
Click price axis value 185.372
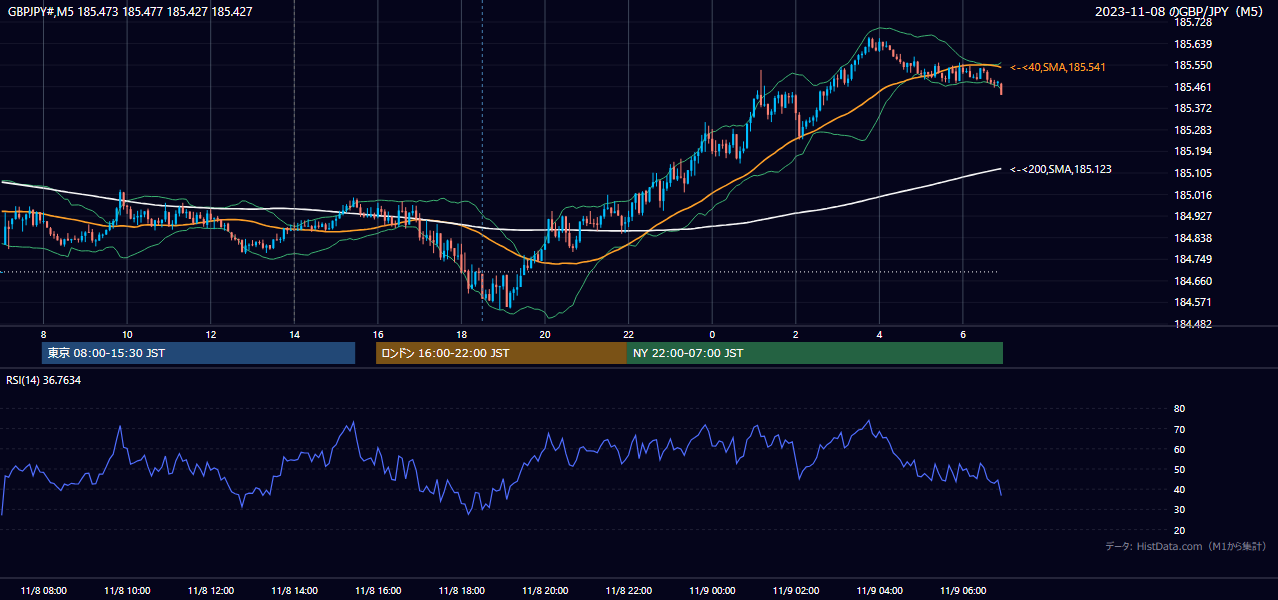[1193, 108]
